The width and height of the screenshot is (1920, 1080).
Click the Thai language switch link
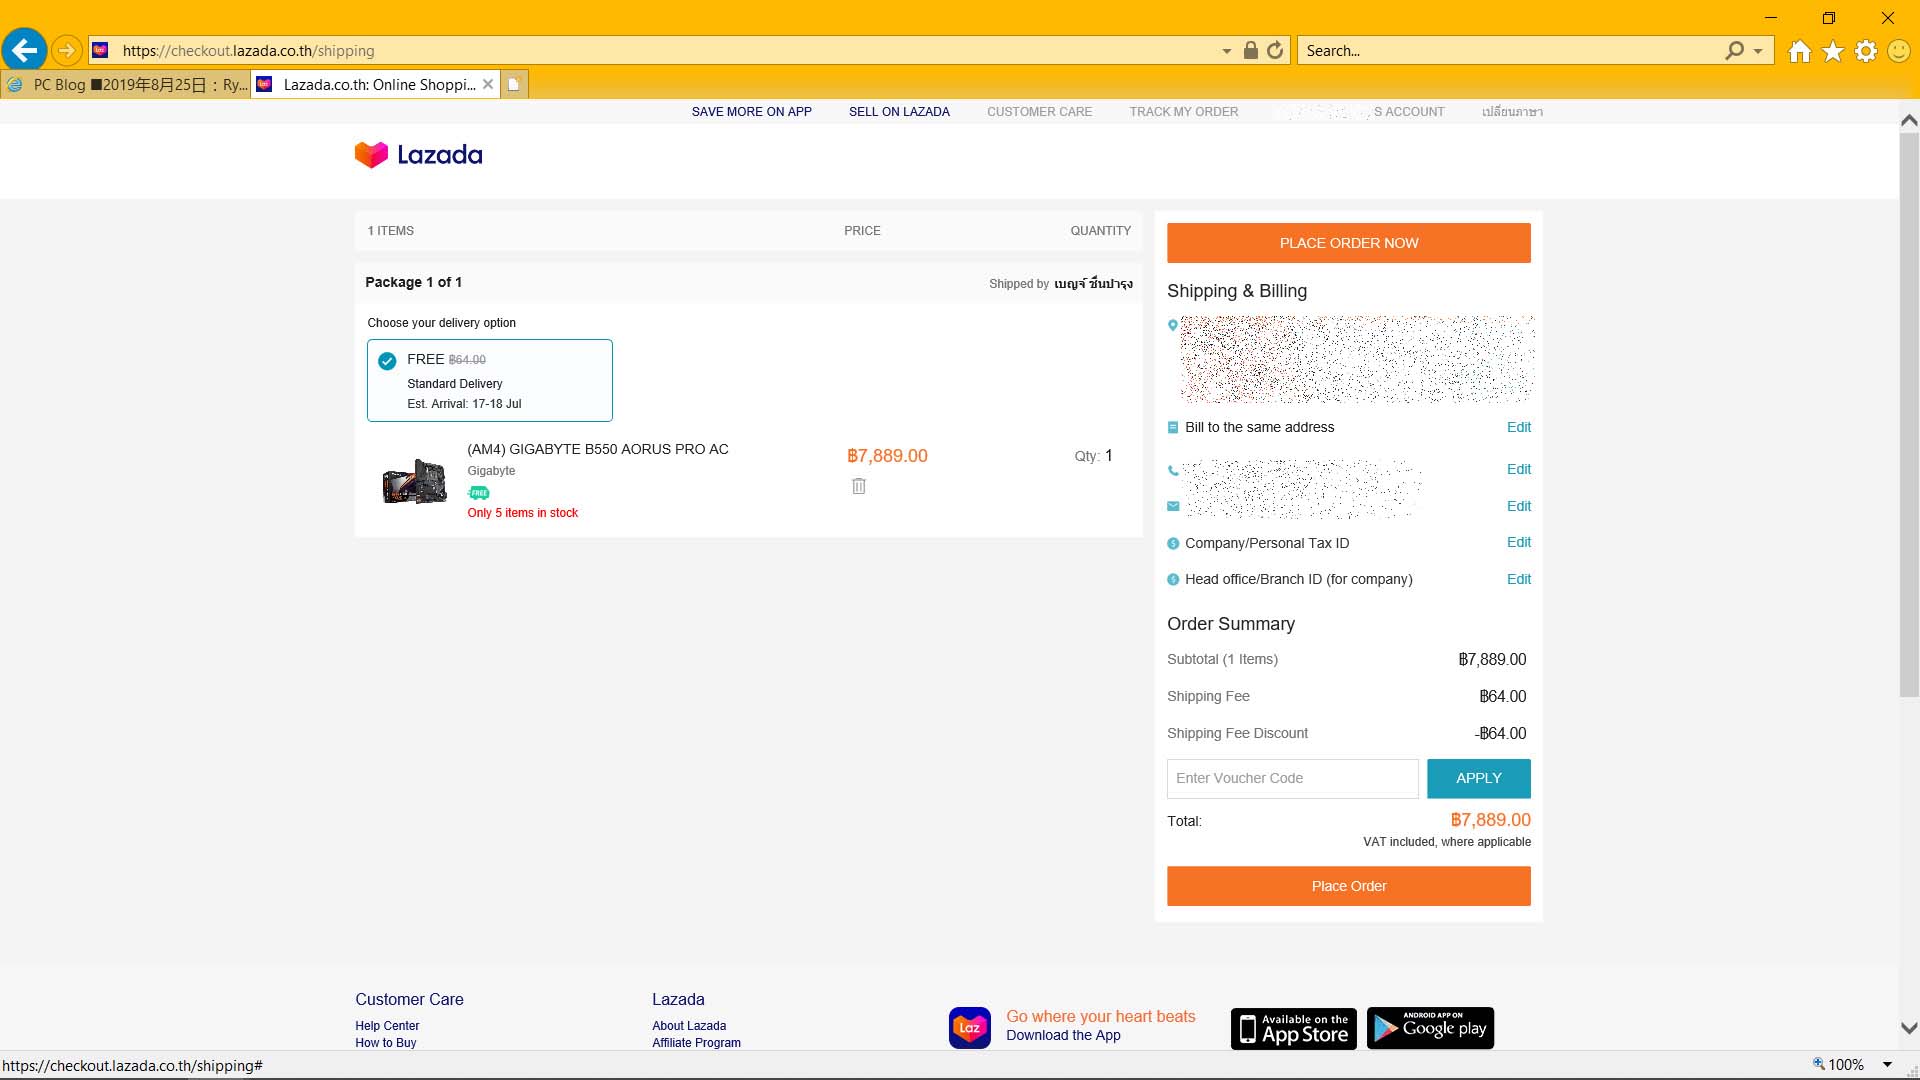point(1512,112)
